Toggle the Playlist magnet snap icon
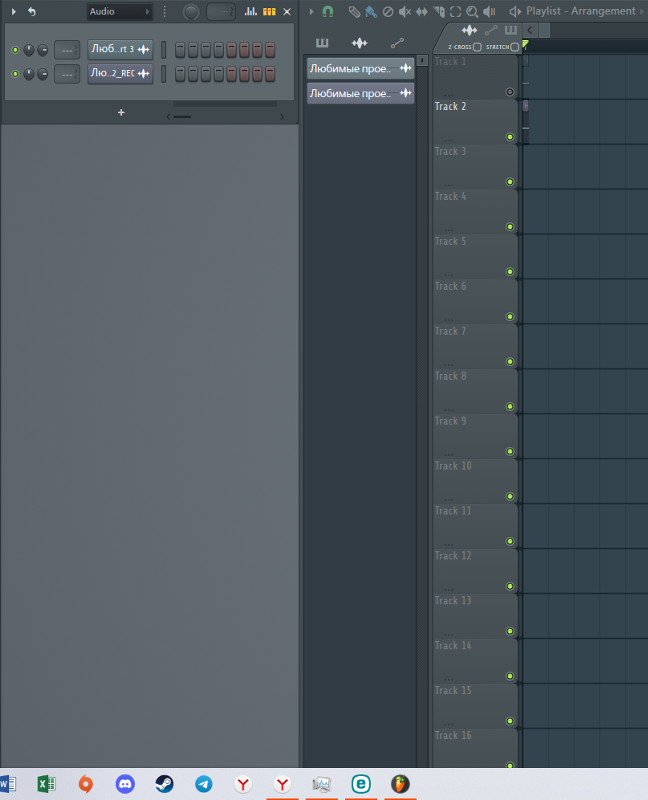The width and height of the screenshot is (648, 800). point(328,11)
